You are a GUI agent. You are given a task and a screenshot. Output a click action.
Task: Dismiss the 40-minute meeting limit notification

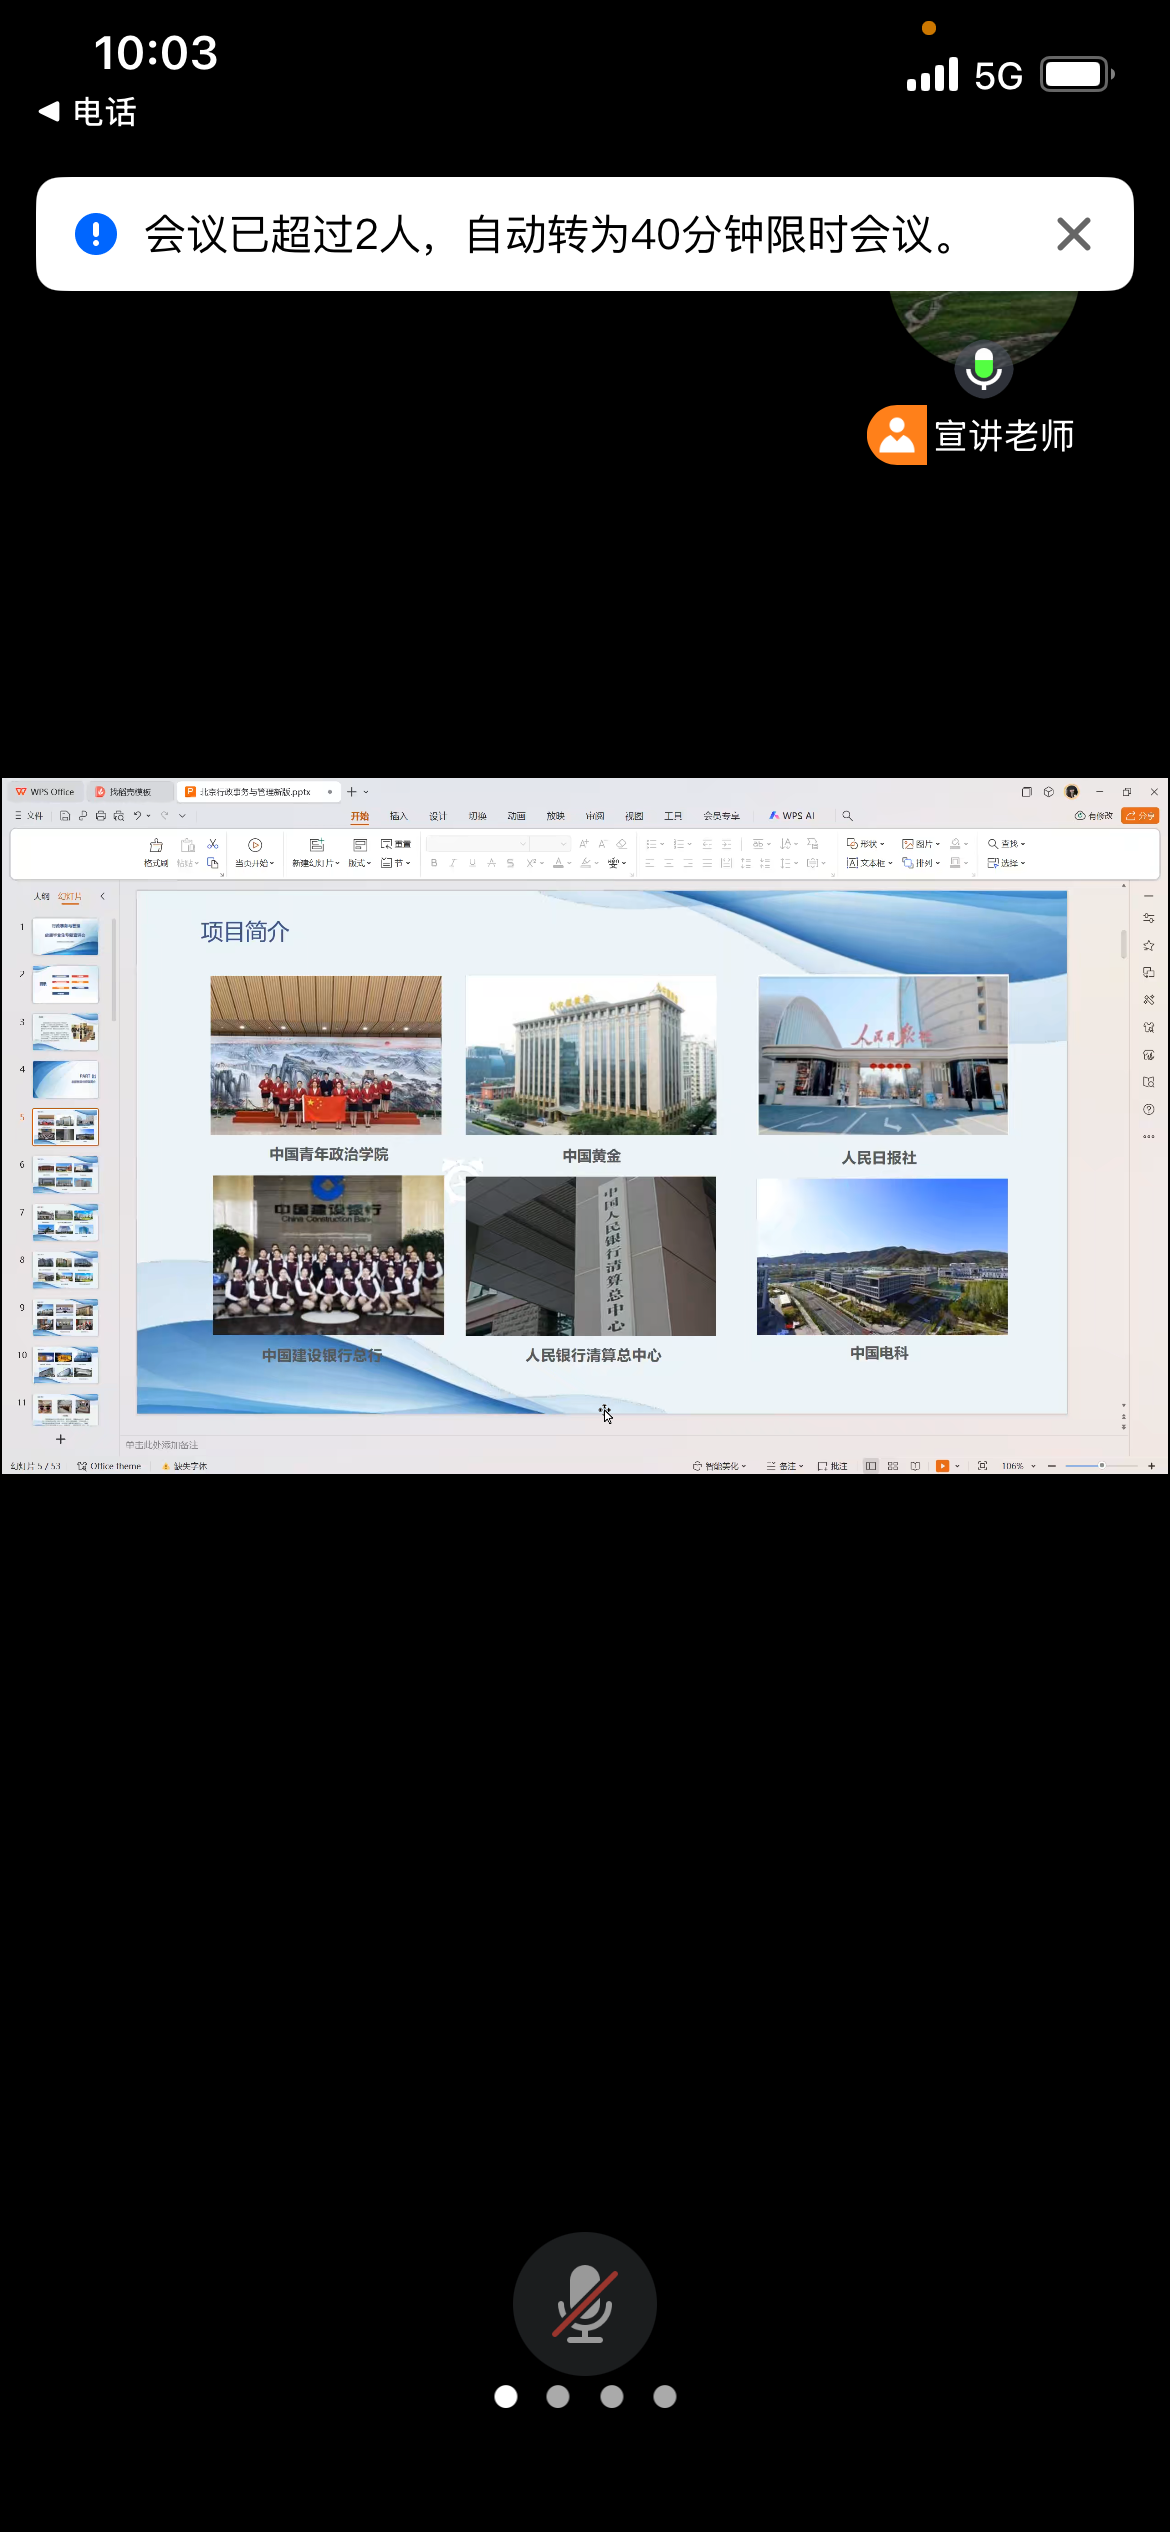(x=1073, y=234)
